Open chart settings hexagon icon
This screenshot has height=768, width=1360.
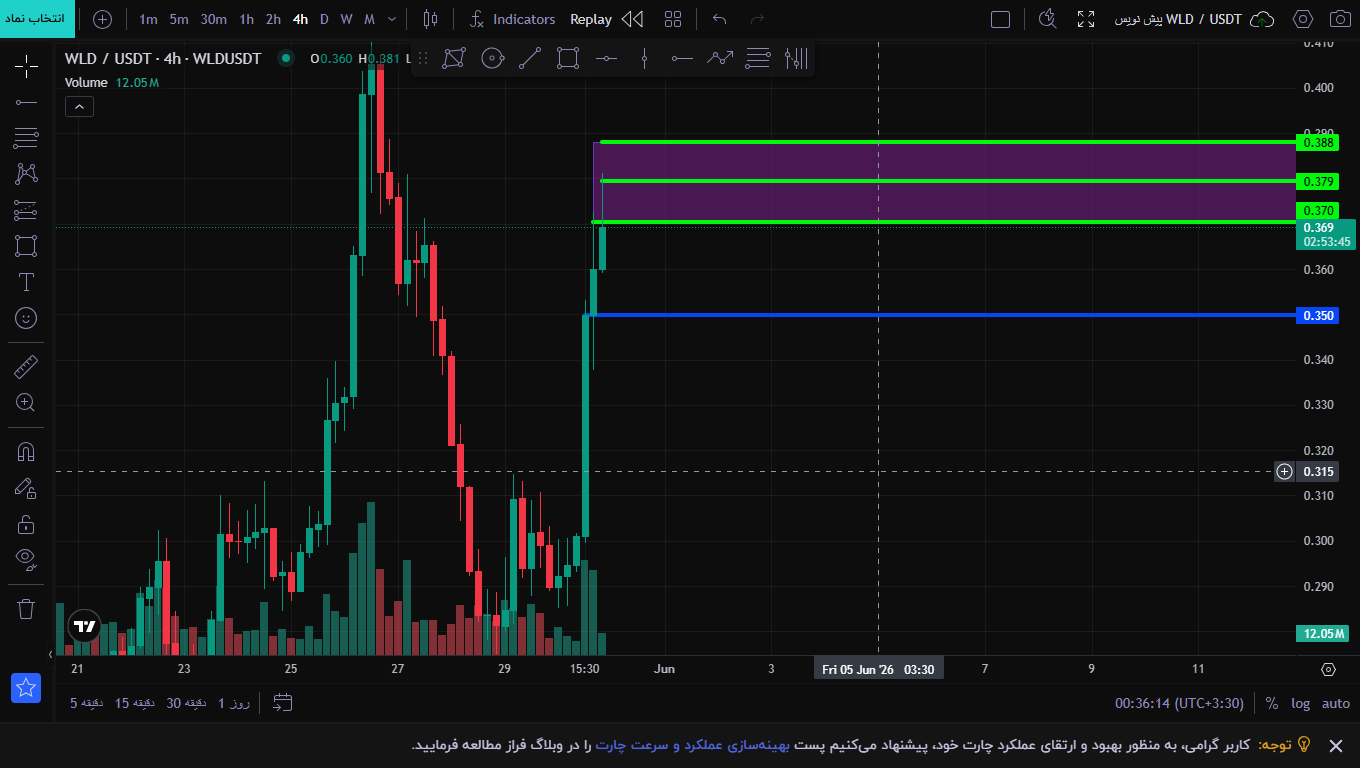point(1302,19)
